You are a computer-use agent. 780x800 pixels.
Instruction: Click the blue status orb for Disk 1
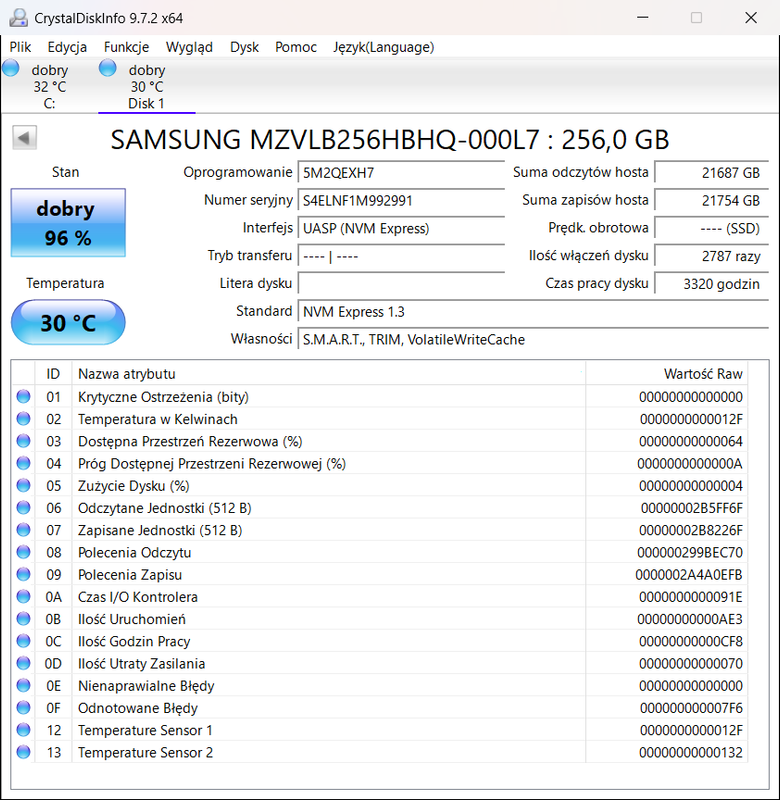coord(108,68)
